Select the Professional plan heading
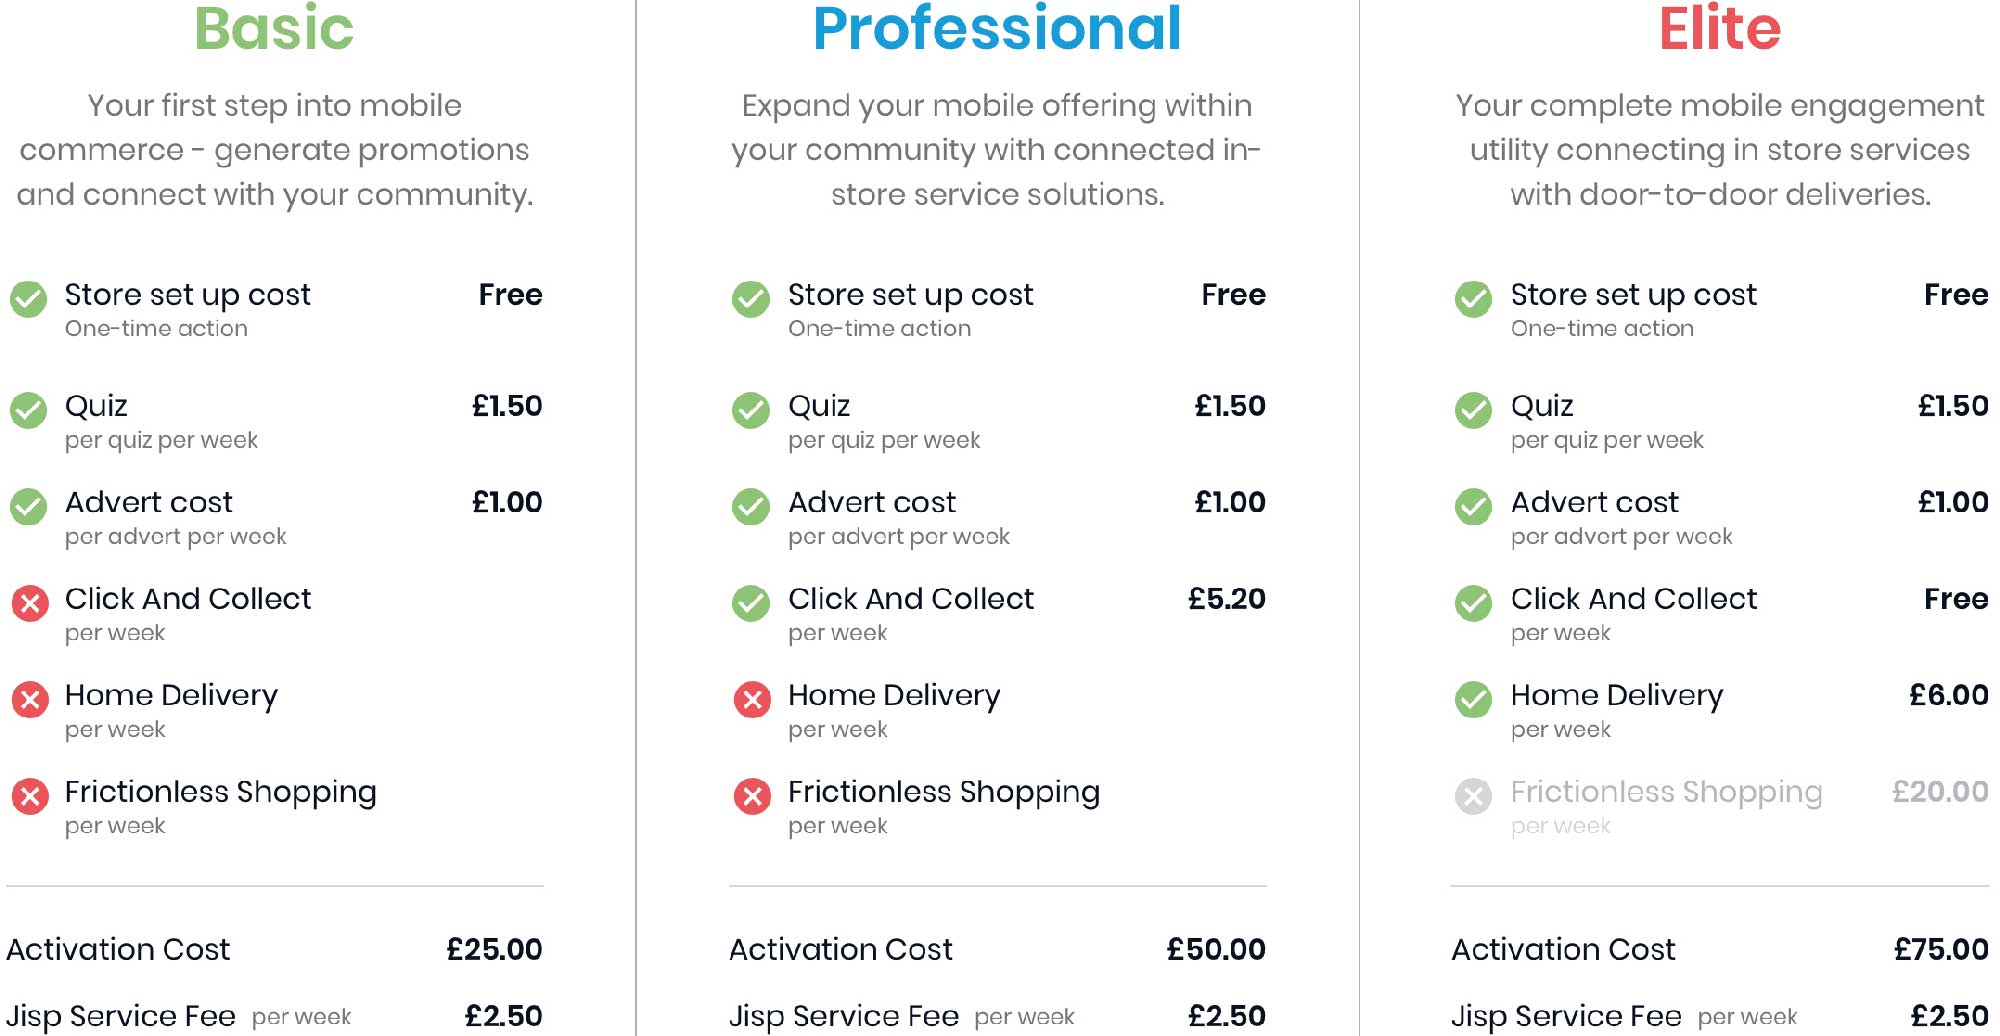This screenshot has width=2000, height=1036. pos(997,28)
